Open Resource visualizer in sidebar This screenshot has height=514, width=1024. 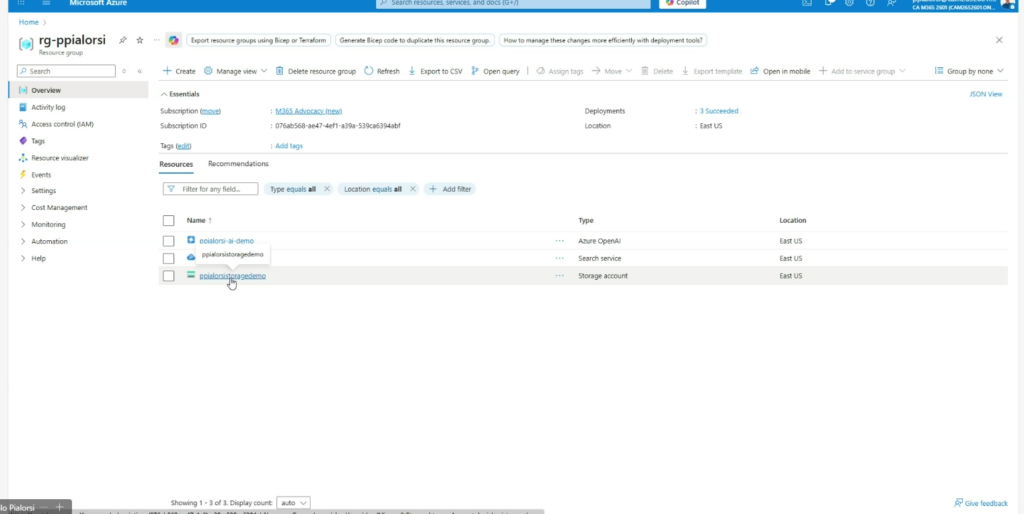coord(59,158)
